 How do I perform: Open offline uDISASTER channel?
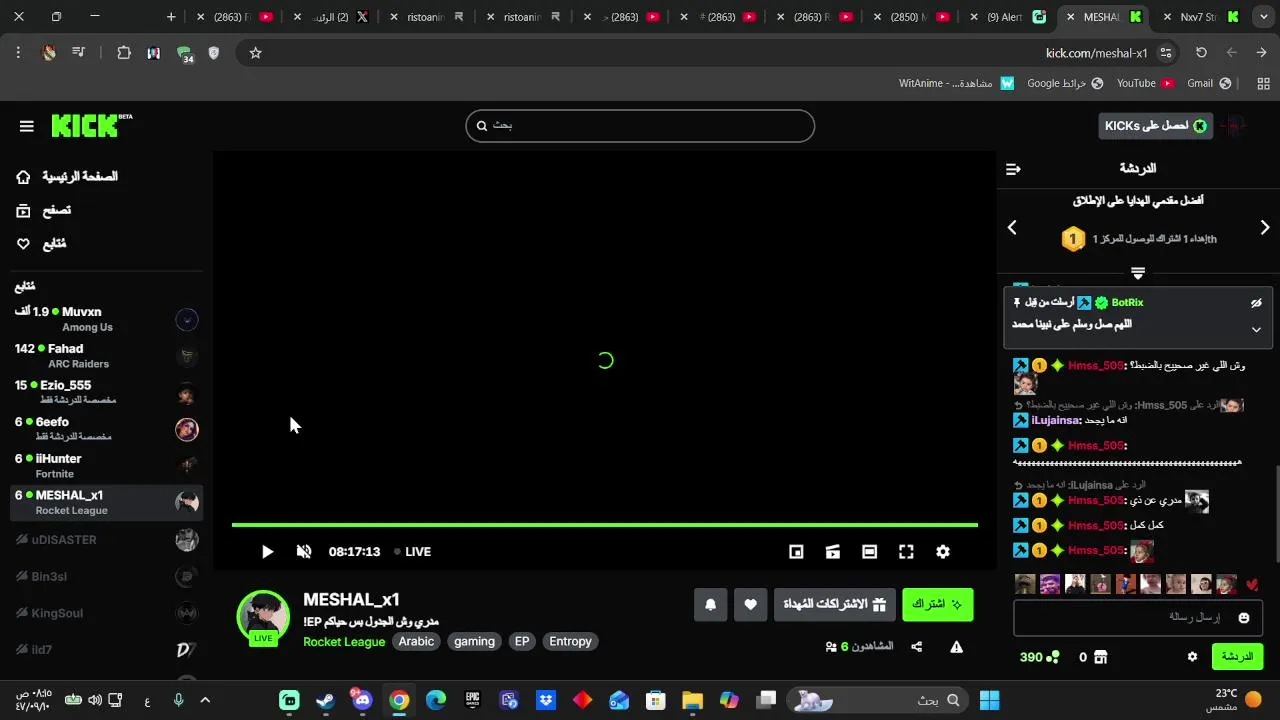coord(106,540)
